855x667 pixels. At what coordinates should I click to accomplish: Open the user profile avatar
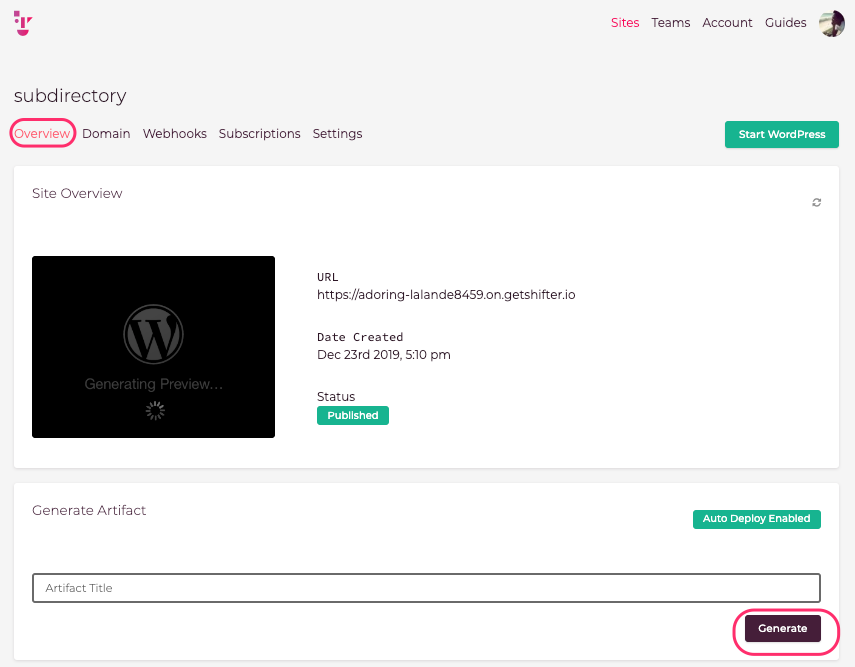[832, 23]
